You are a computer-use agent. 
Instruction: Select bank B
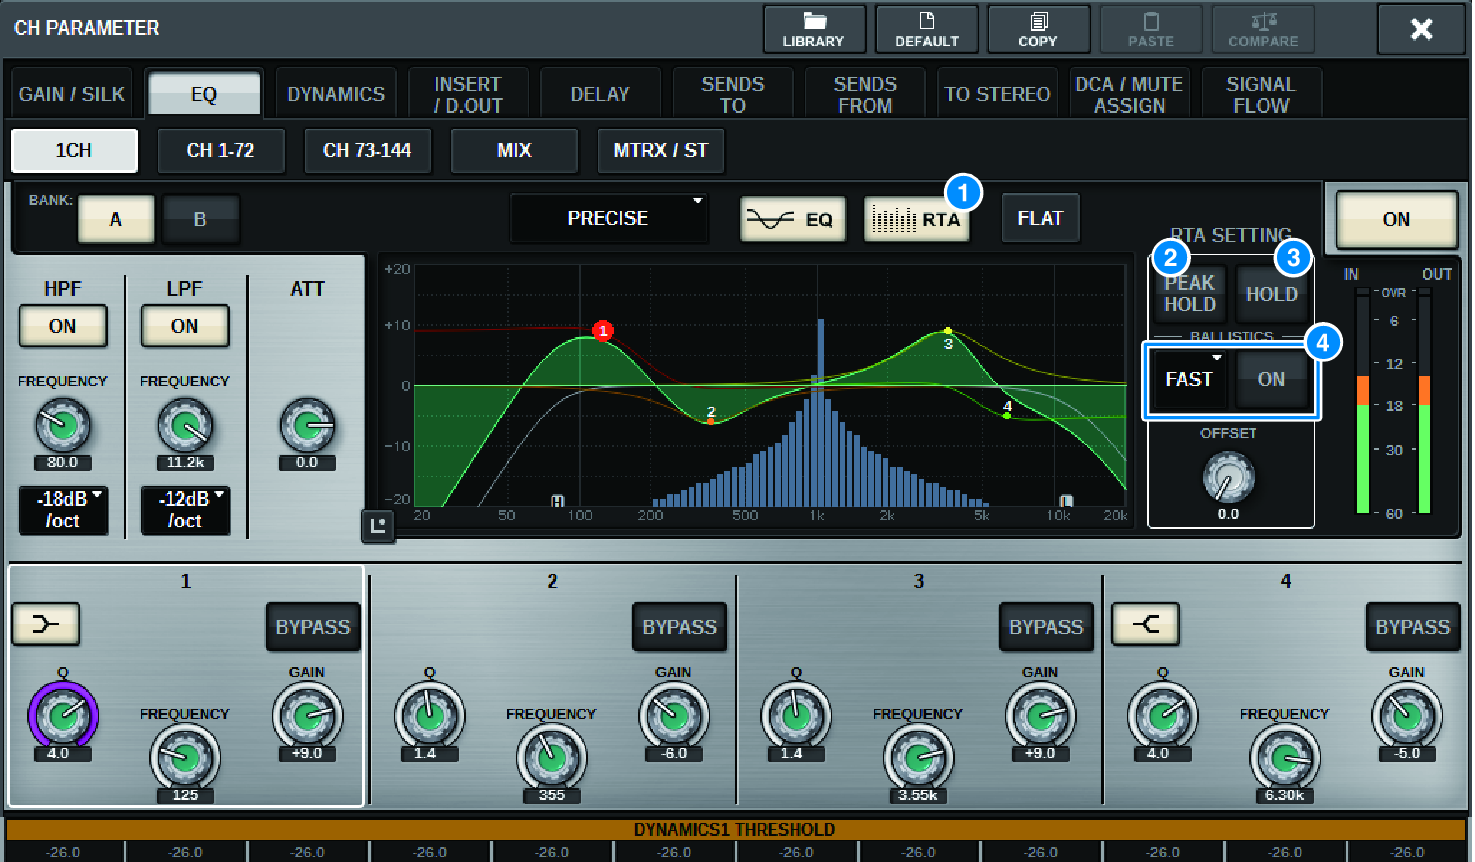tap(201, 218)
